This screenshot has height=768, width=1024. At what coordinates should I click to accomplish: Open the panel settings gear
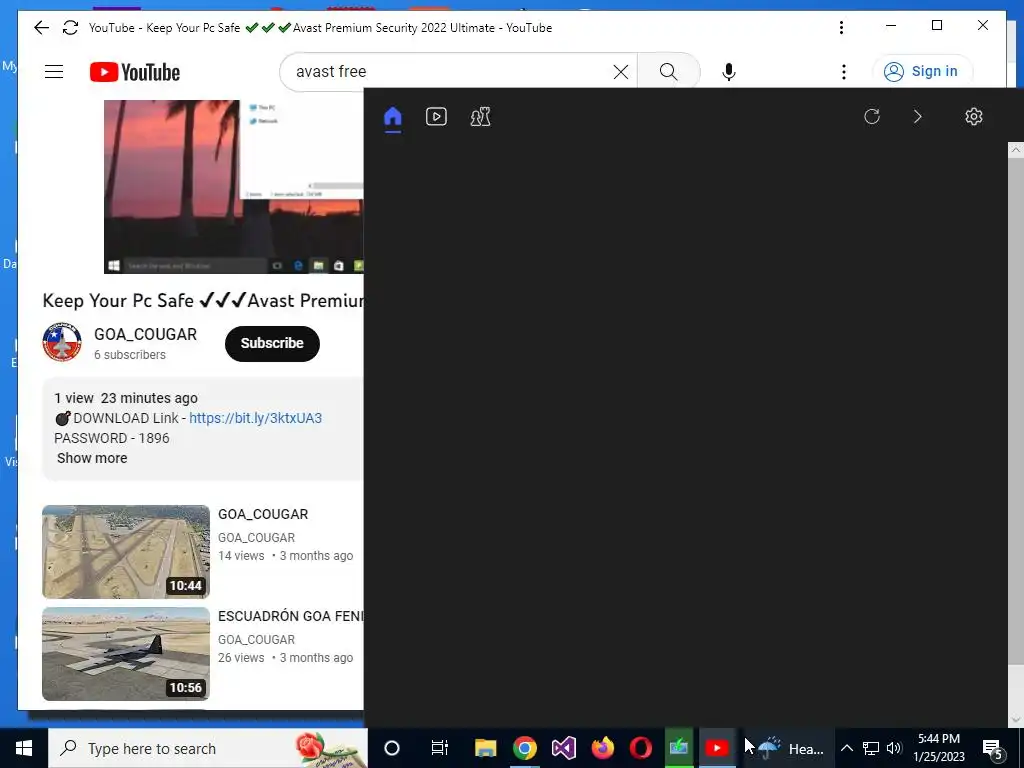974,117
